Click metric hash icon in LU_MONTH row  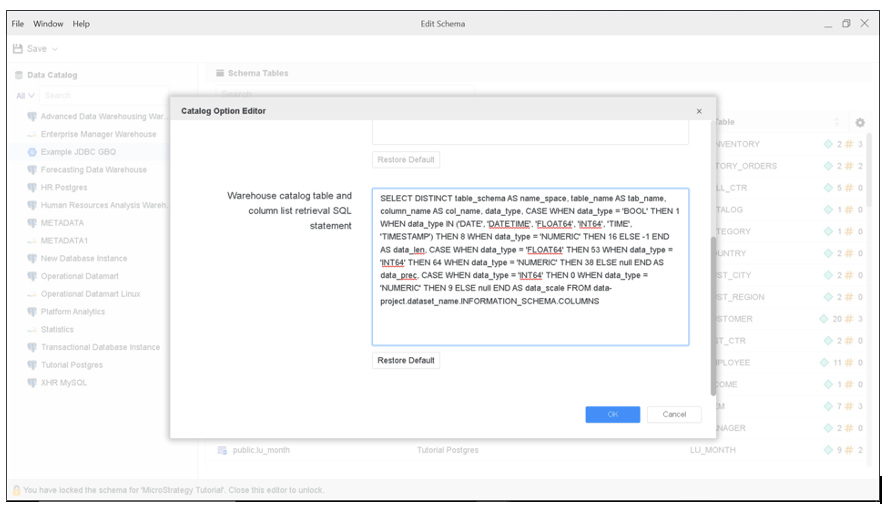click(848, 450)
